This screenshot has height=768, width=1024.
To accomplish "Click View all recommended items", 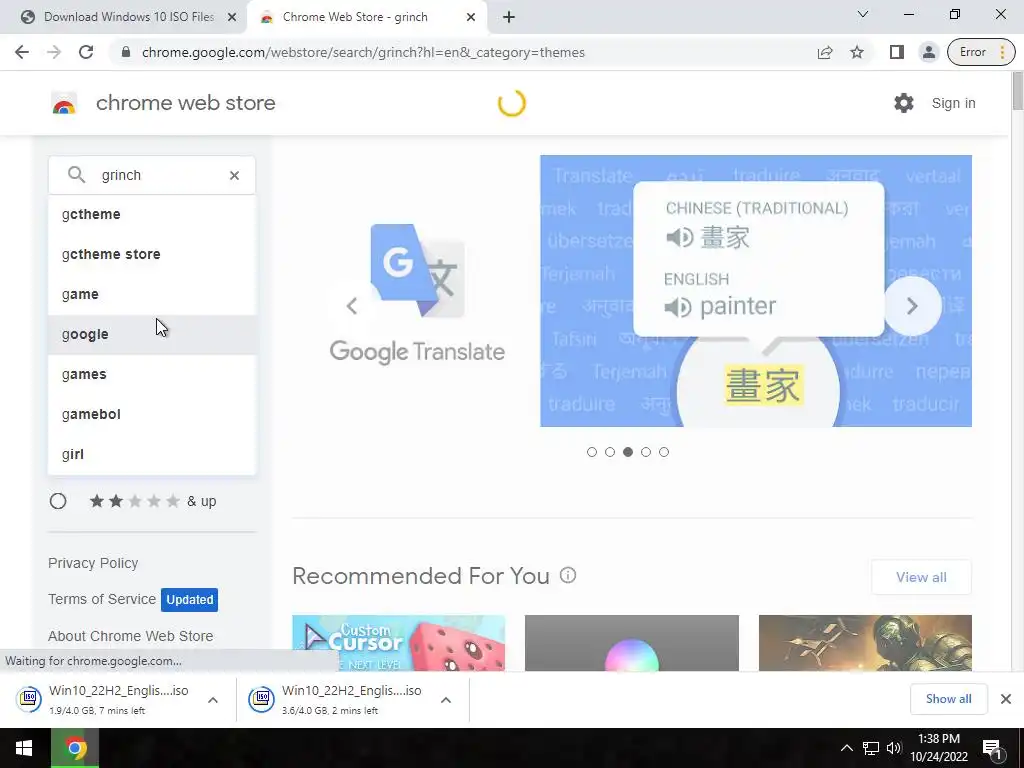I will 921,577.
